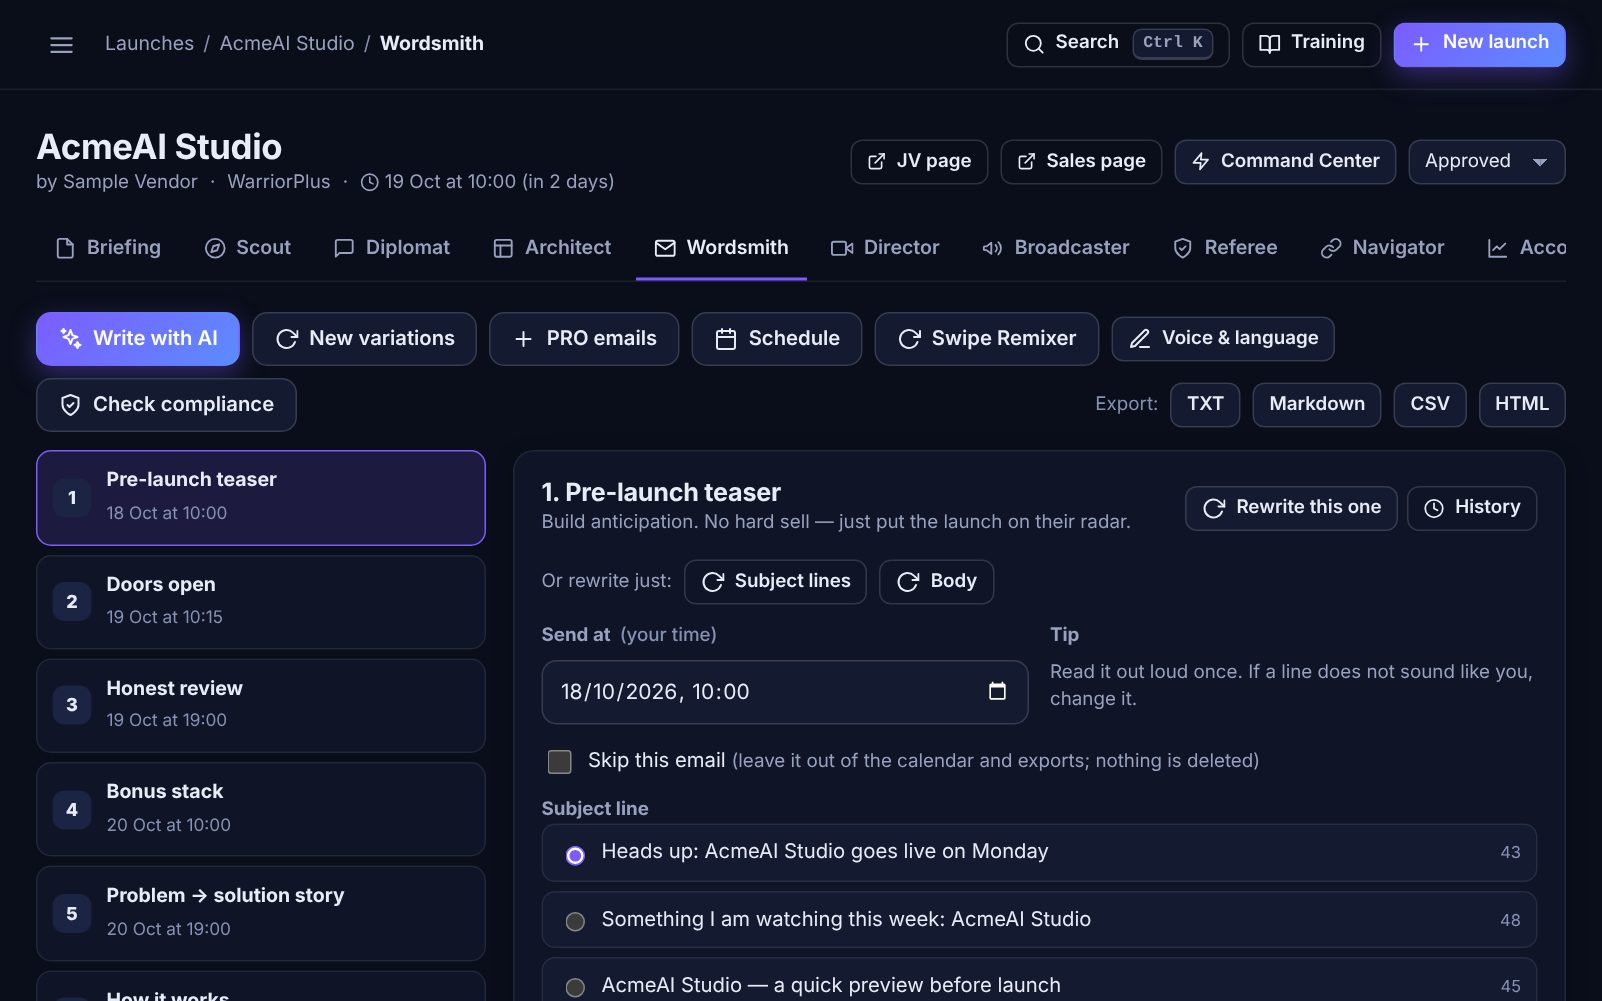
Task: Open email History
Action: (1471, 508)
